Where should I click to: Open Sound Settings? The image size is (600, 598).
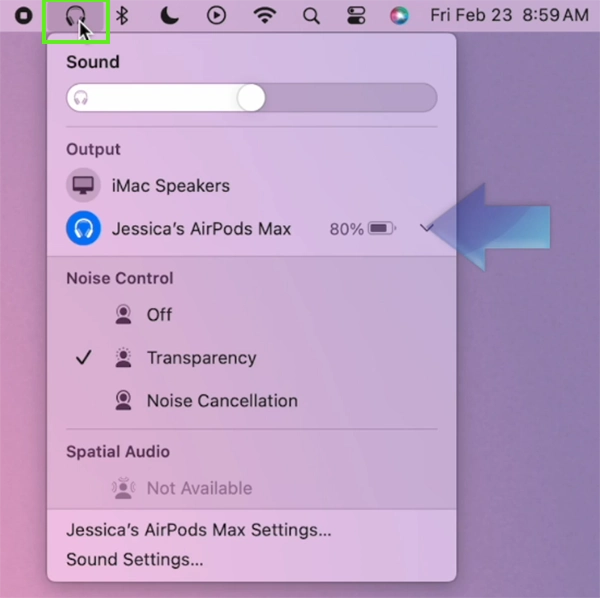coord(135,560)
